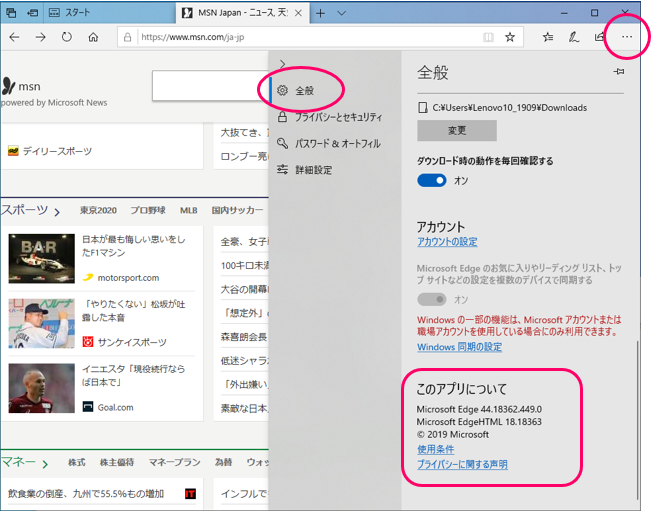655x514 pixels.
Task: Expand the スポーツ section arrow
Action: [57, 213]
